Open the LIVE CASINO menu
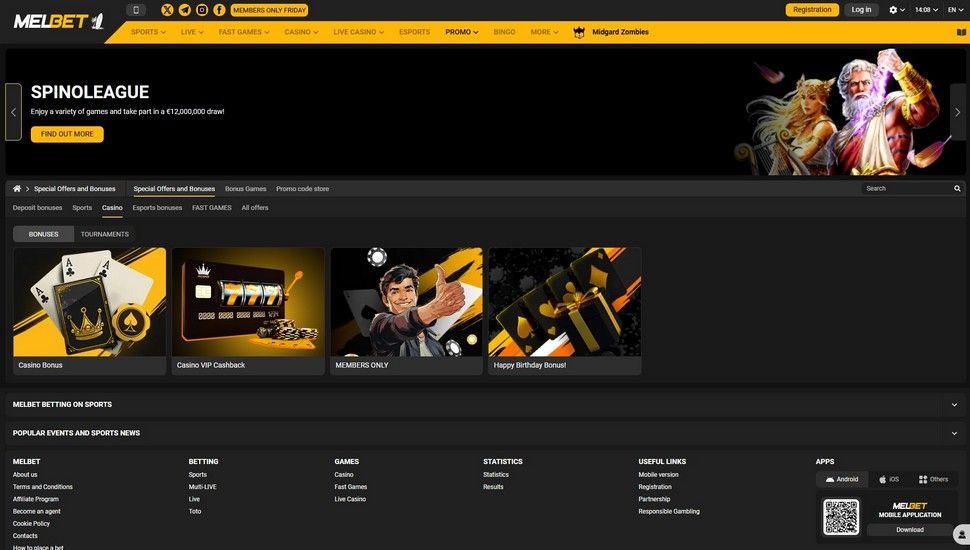970x550 pixels. tap(358, 32)
